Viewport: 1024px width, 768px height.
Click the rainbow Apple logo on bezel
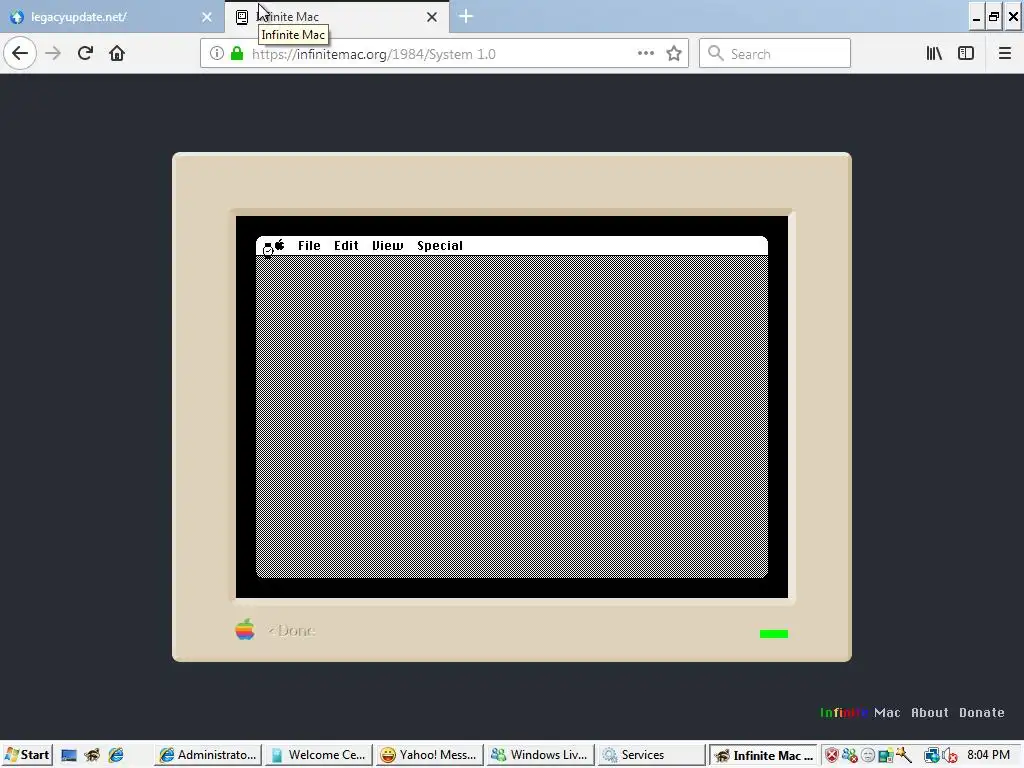[245, 630]
